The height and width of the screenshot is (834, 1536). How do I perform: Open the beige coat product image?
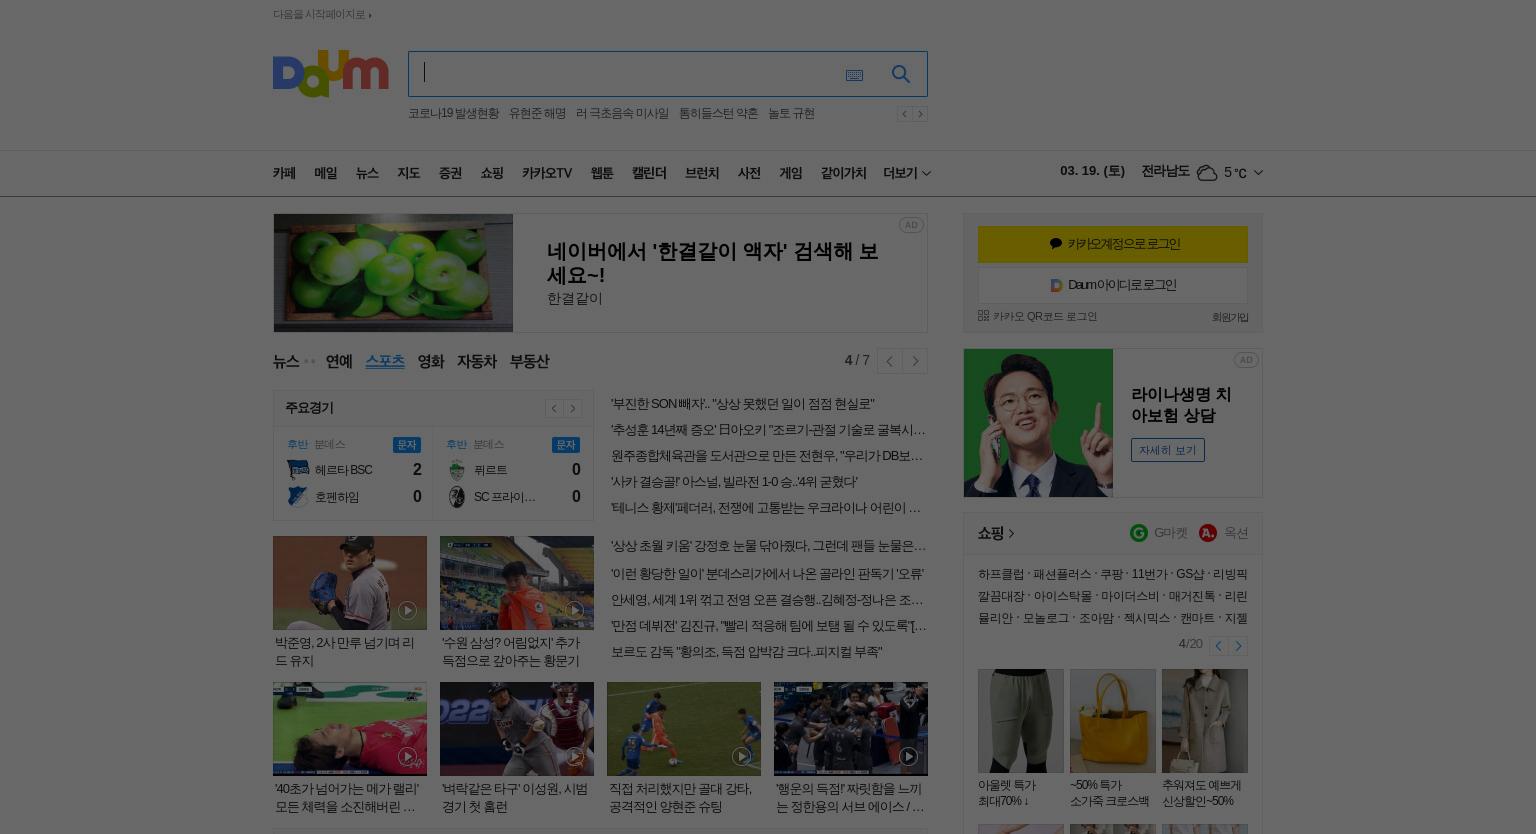coord(1205,721)
